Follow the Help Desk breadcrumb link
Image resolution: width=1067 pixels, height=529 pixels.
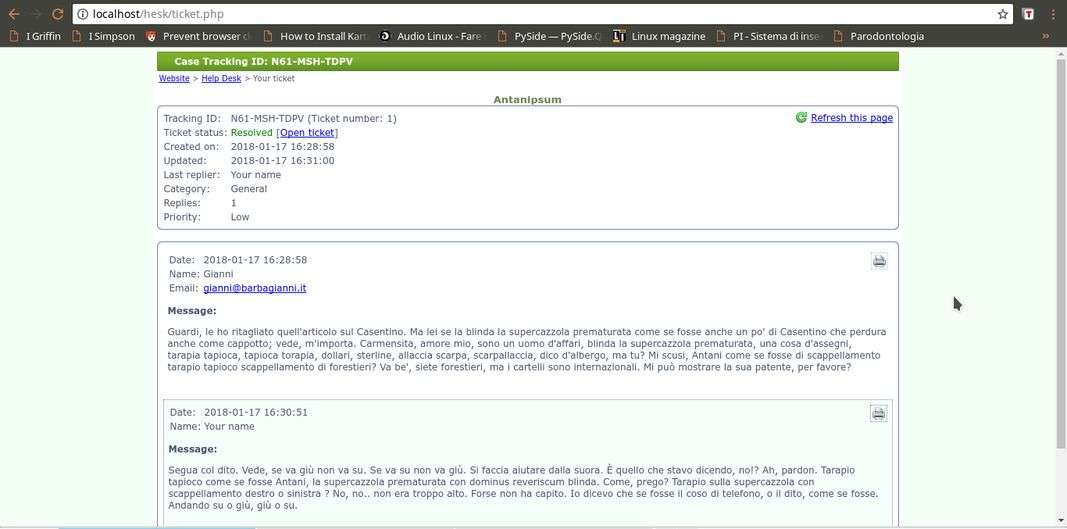[x=221, y=79]
